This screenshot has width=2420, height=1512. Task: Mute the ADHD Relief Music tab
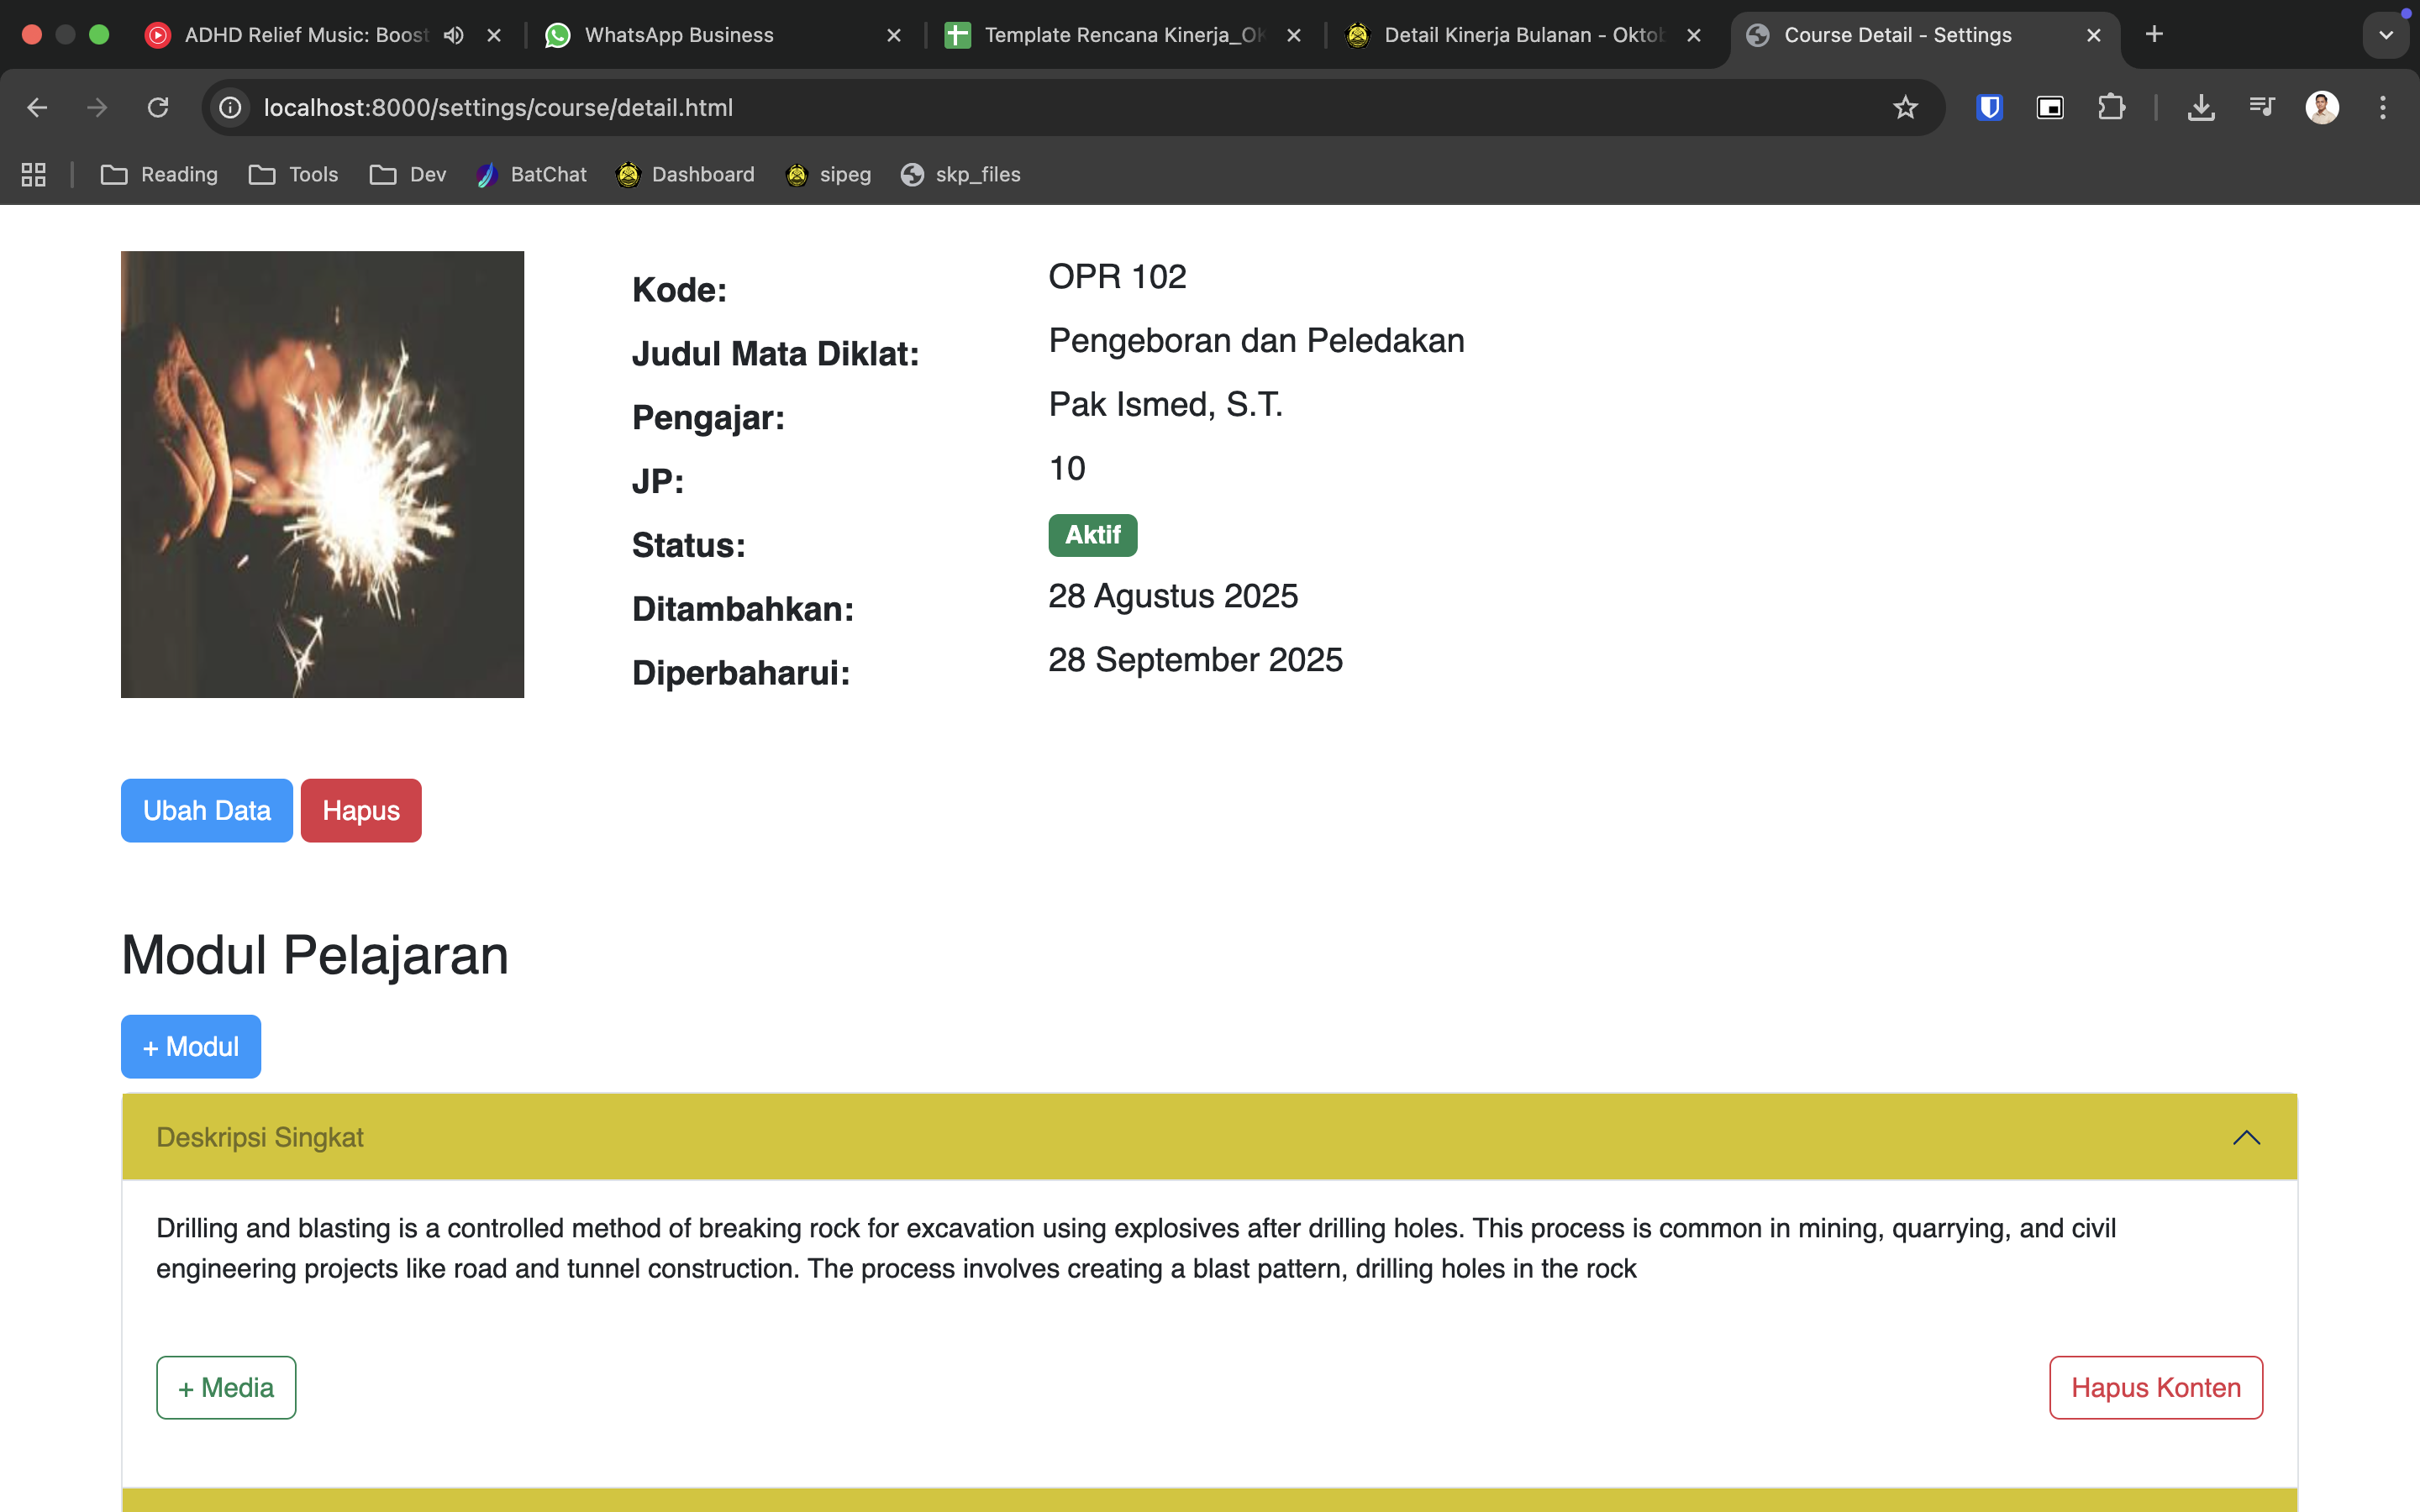coord(453,35)
